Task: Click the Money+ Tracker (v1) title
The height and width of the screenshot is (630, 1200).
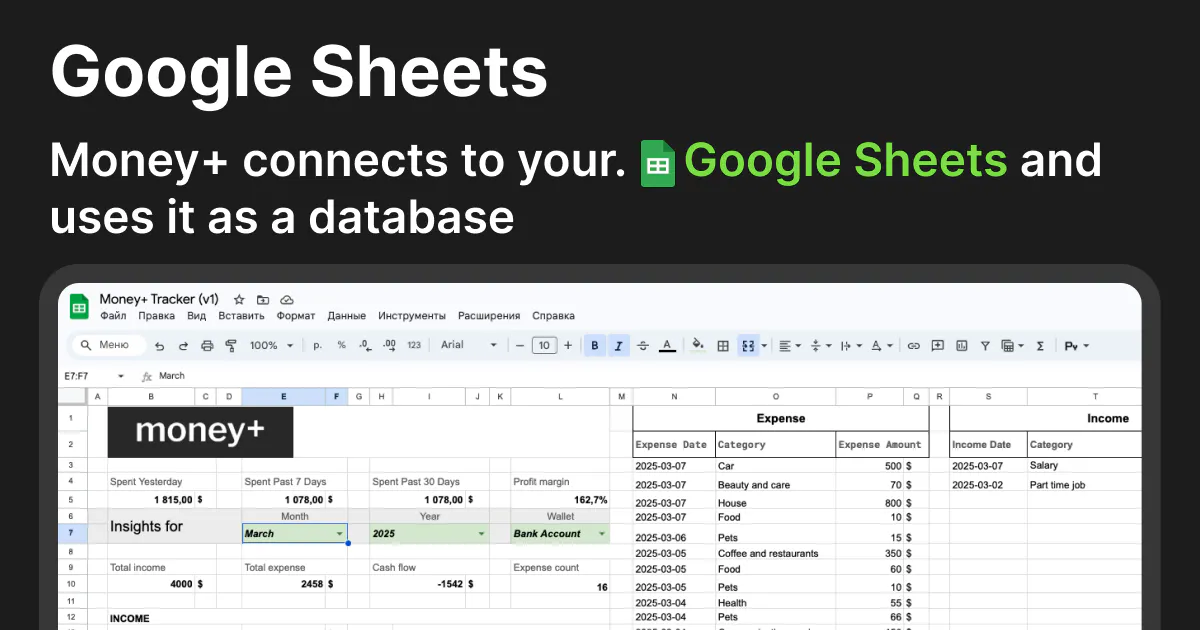Action: coord(159,299)
